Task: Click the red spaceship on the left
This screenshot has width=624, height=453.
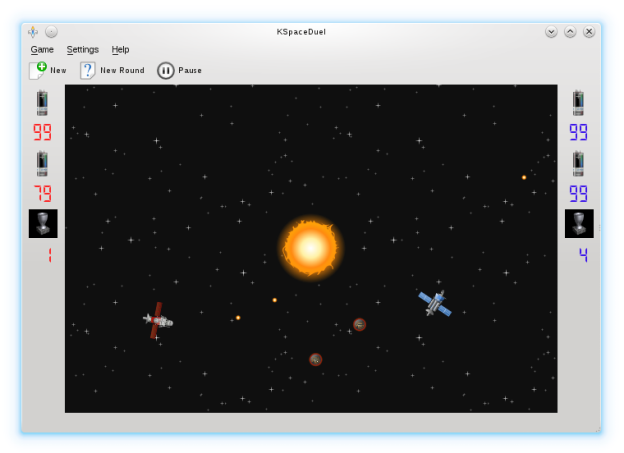Action: click(158, 321)
